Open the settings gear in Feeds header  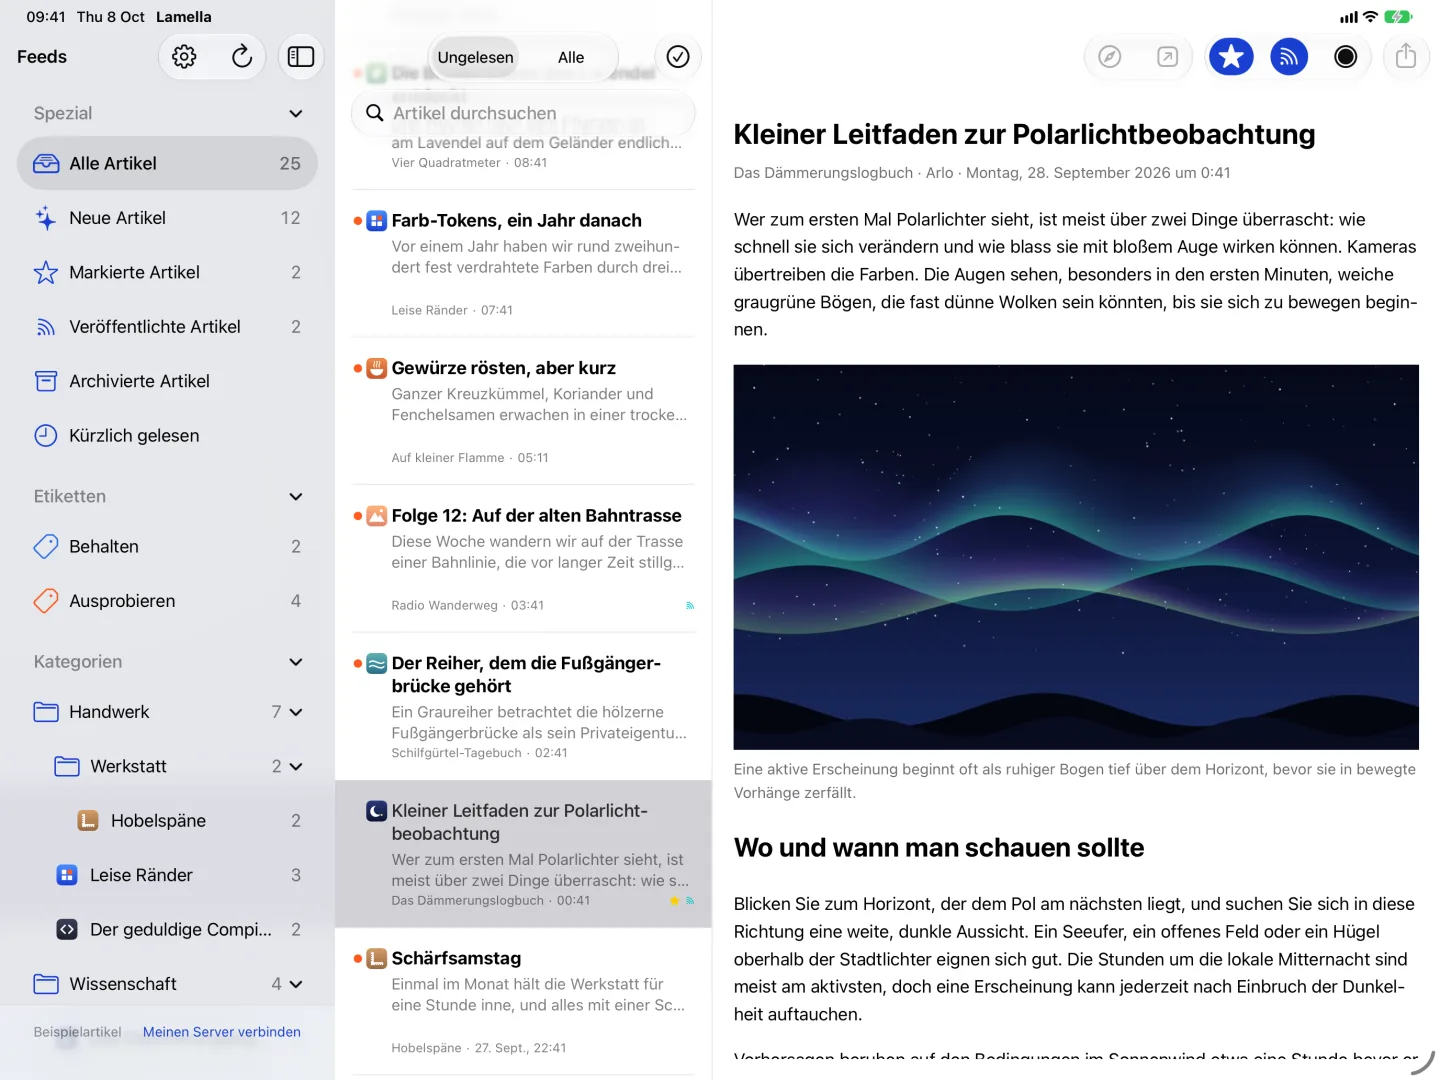(x=184, y=57)
